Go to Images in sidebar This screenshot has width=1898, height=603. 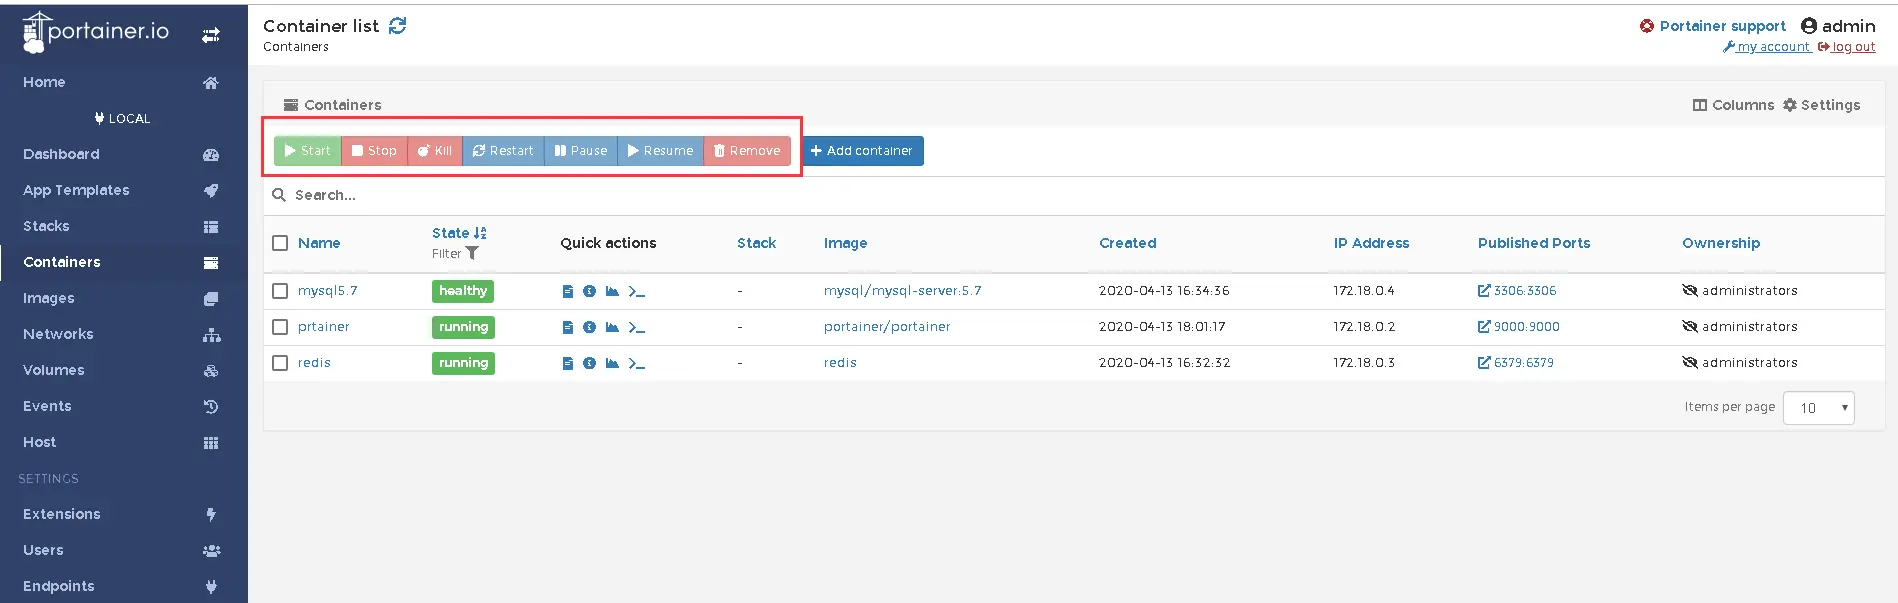pos(49,298)
